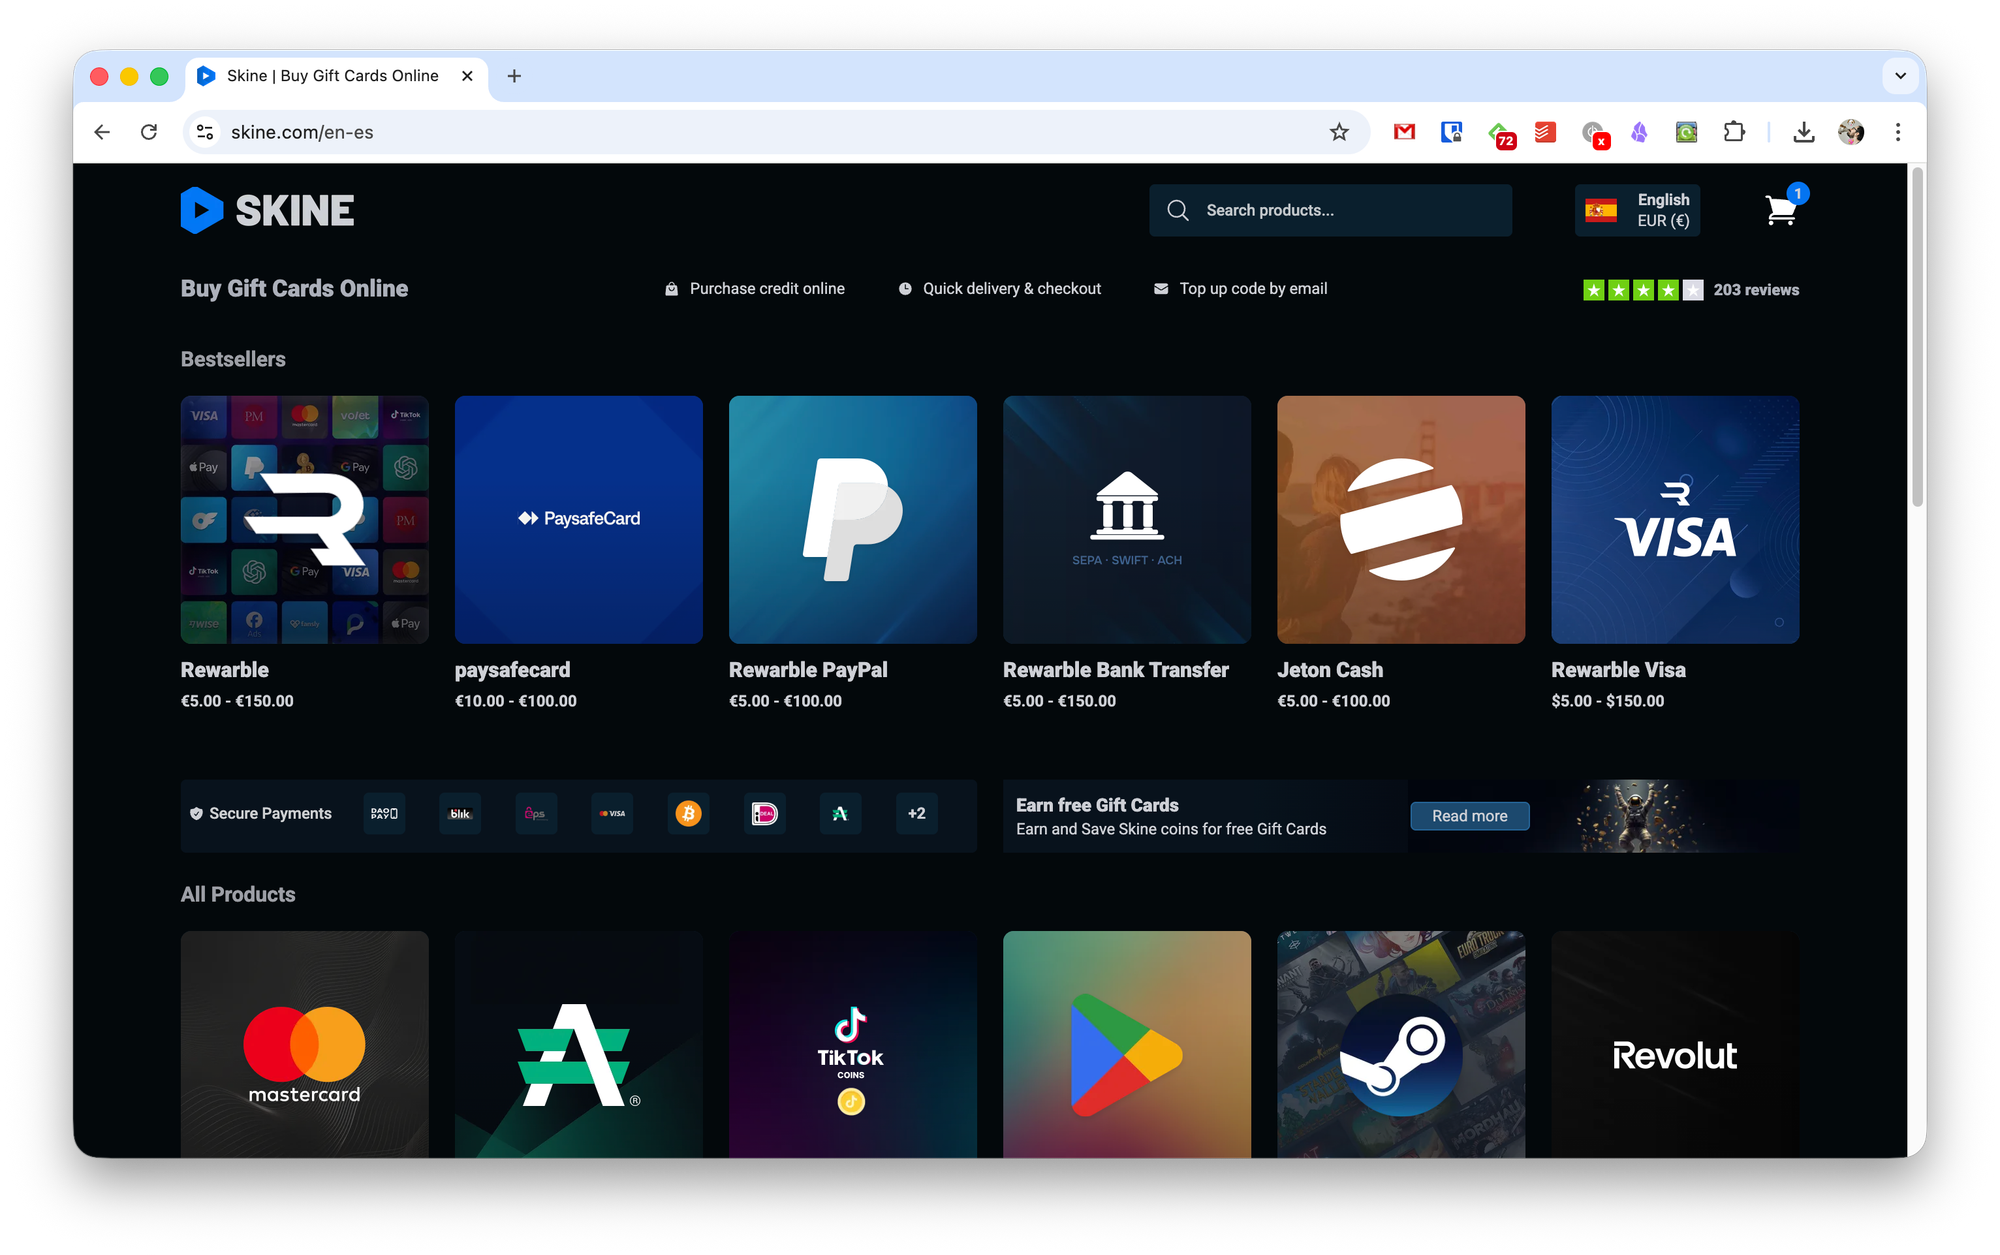
Task: Open a new browser tab
Action: [x=514, y=76]
